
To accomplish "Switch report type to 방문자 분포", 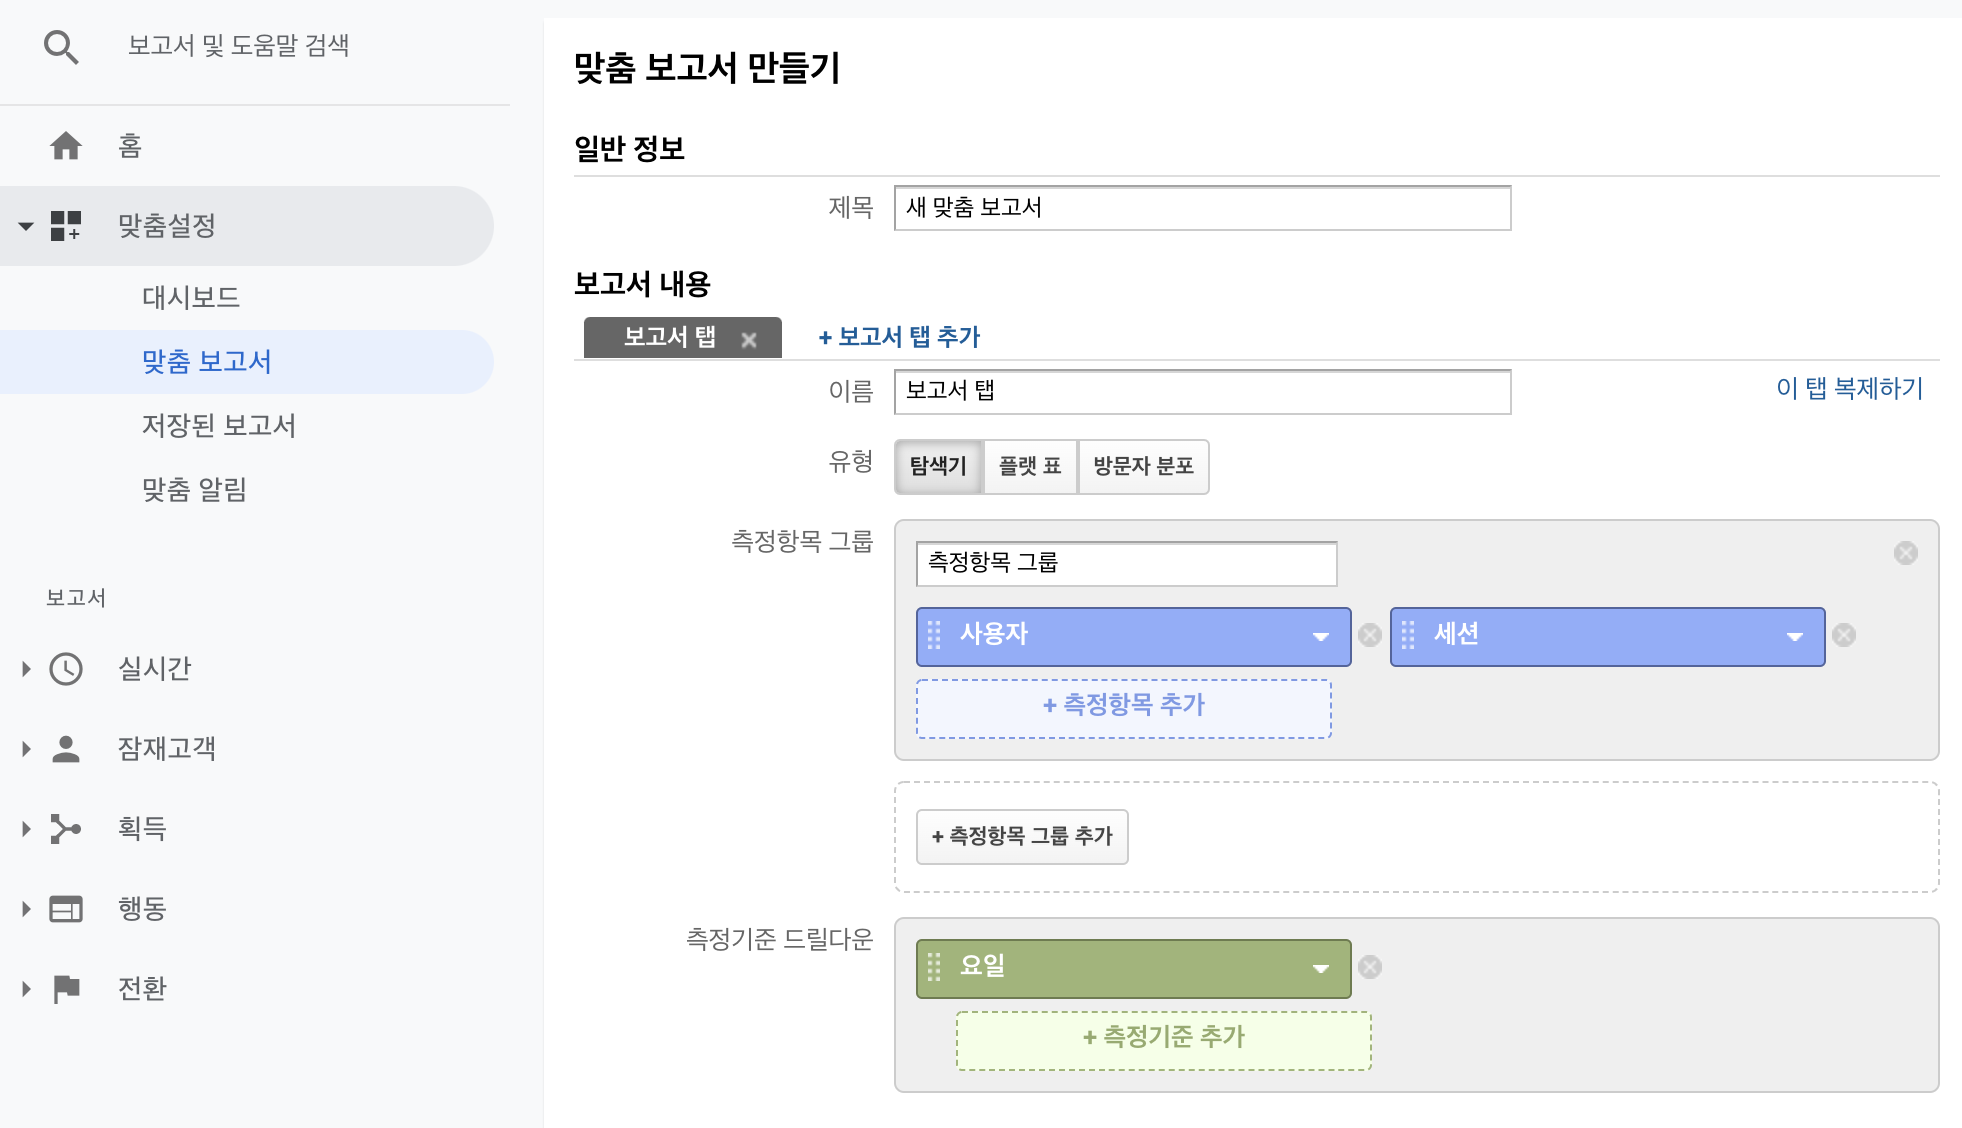I will pos(1143,467).
